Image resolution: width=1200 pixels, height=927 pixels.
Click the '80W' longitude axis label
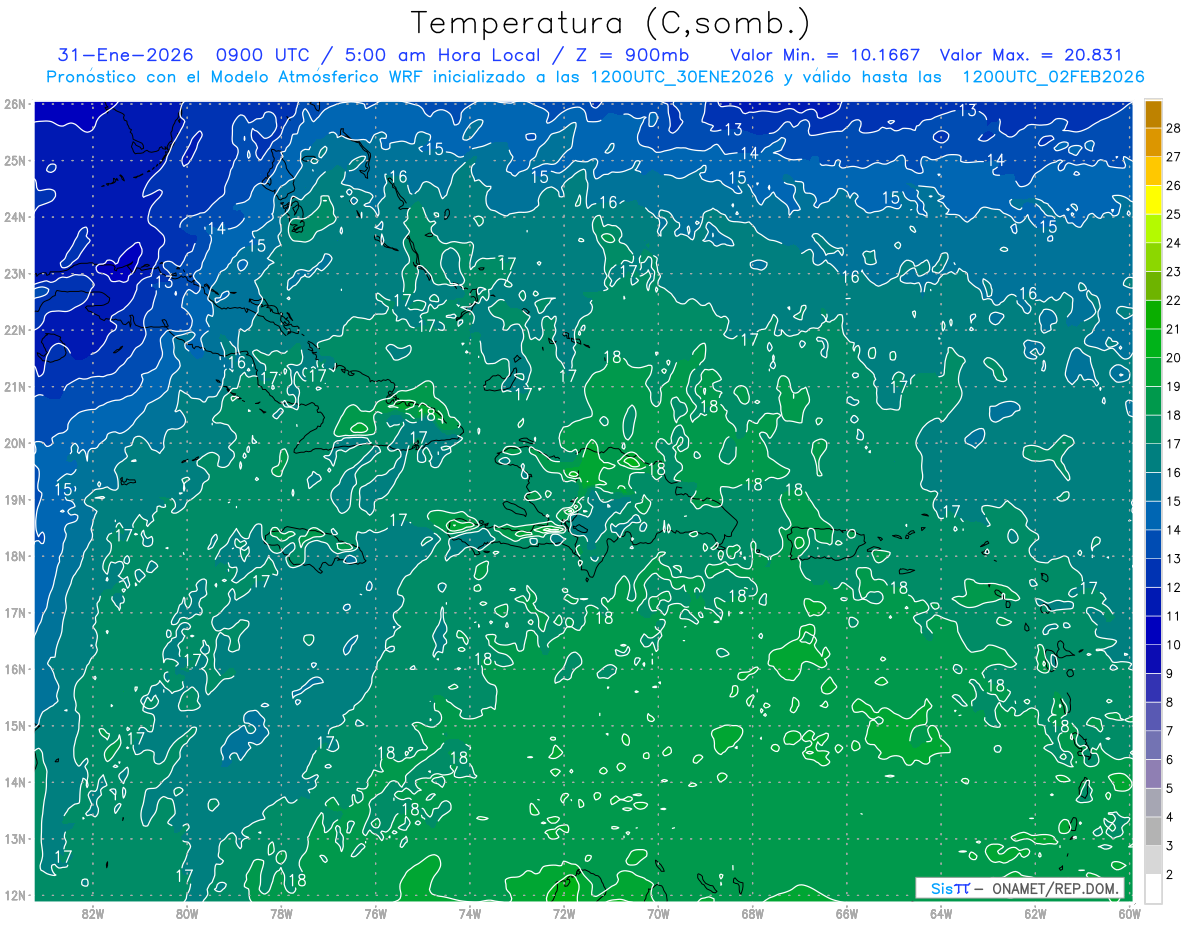[187, 913]
